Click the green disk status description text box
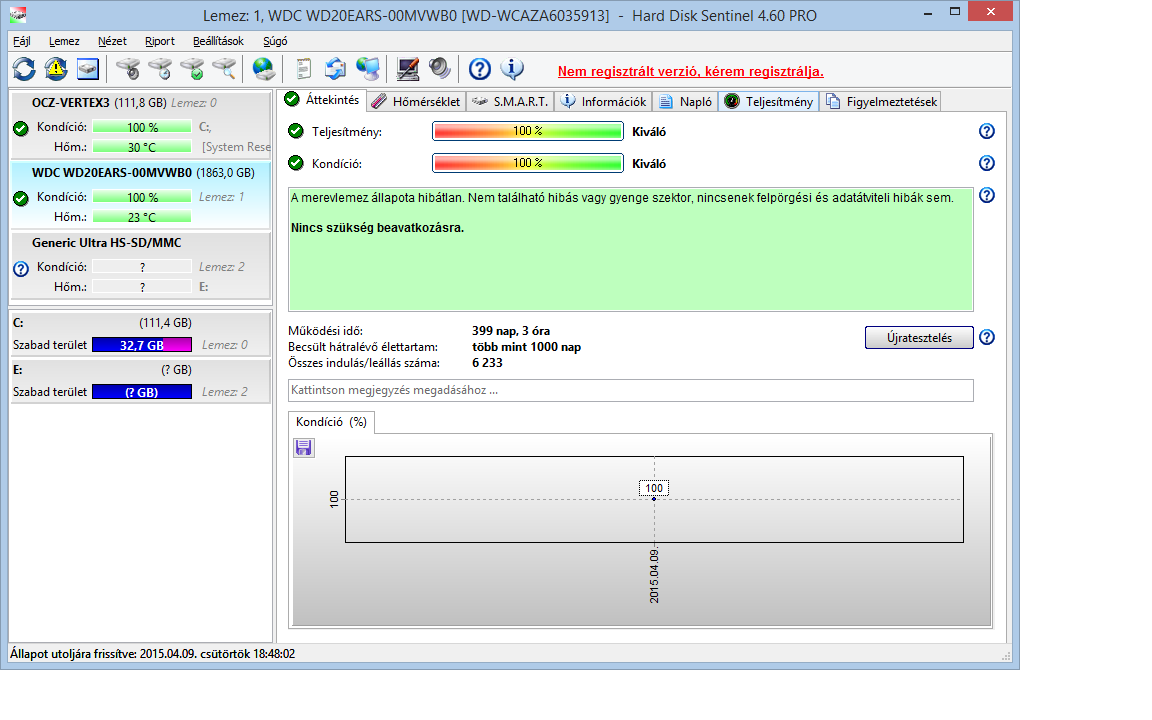 (630, 249)
